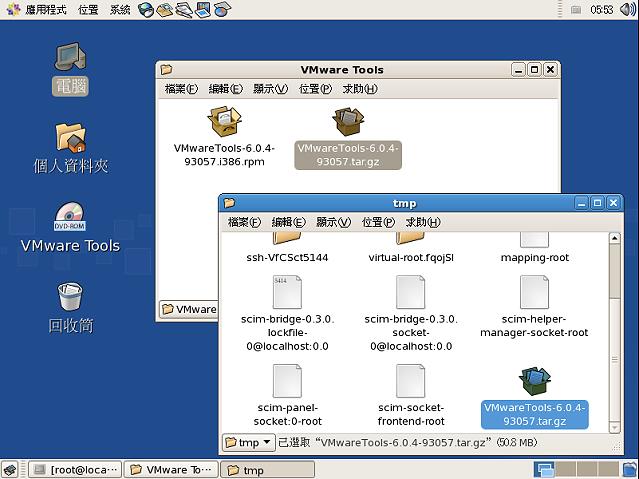
Task: Open 編輯(E) menu in tmp window
Action: pos(288,222)
